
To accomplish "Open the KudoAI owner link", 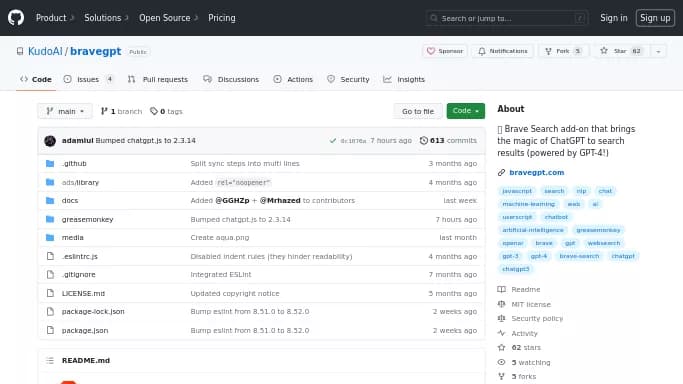I will (45, 51).
